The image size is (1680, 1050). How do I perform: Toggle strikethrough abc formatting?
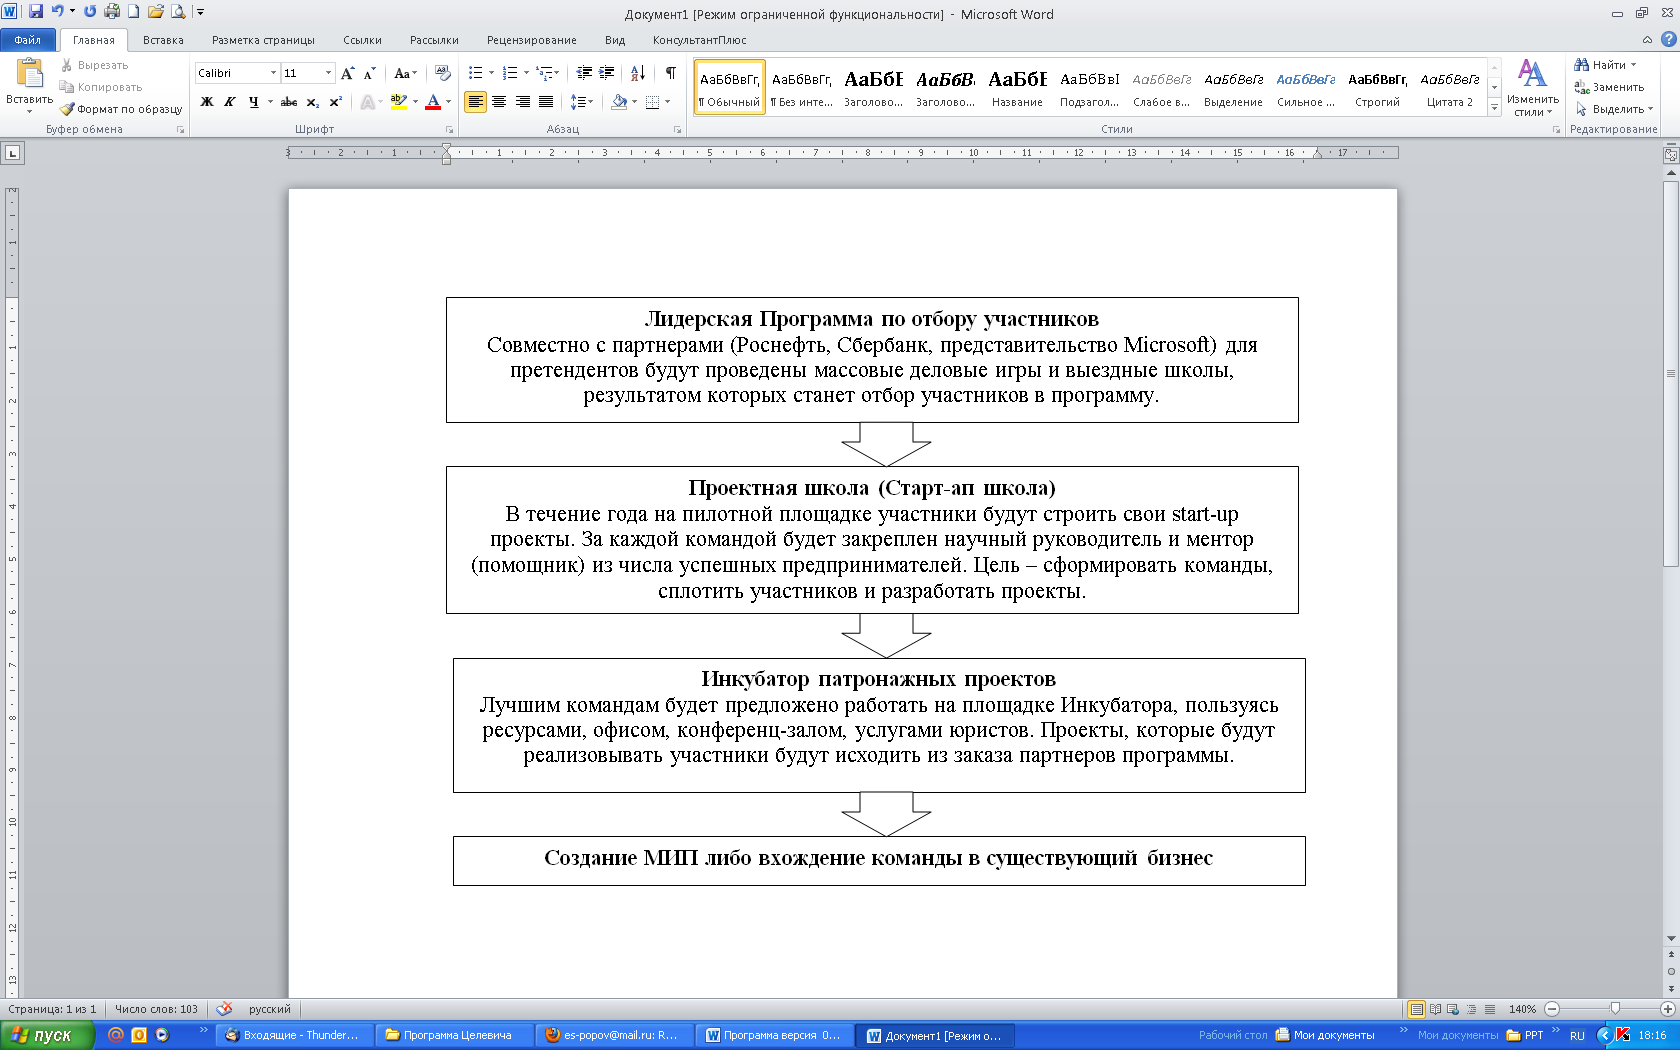point(289,102)
